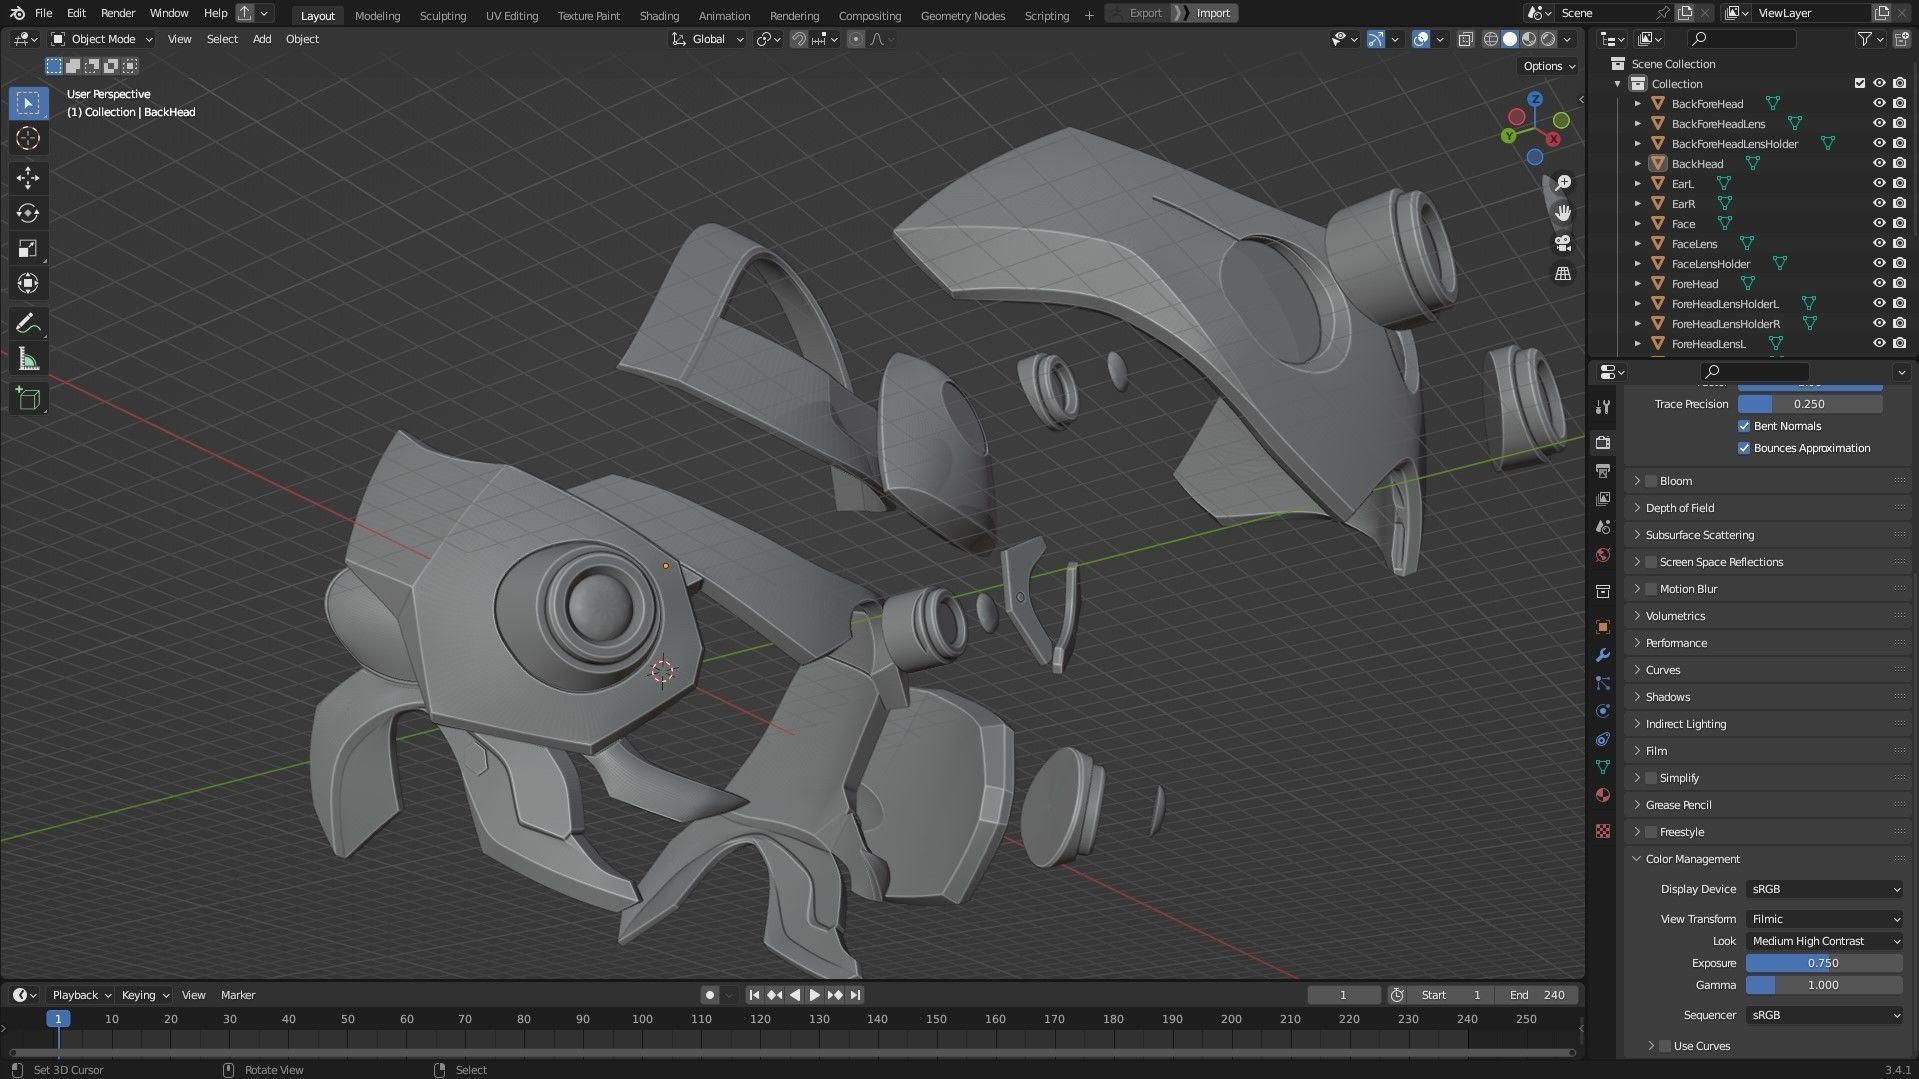1919x1079 pixels.
Task: Select the Add Cube tool
Action: [28, 399]
